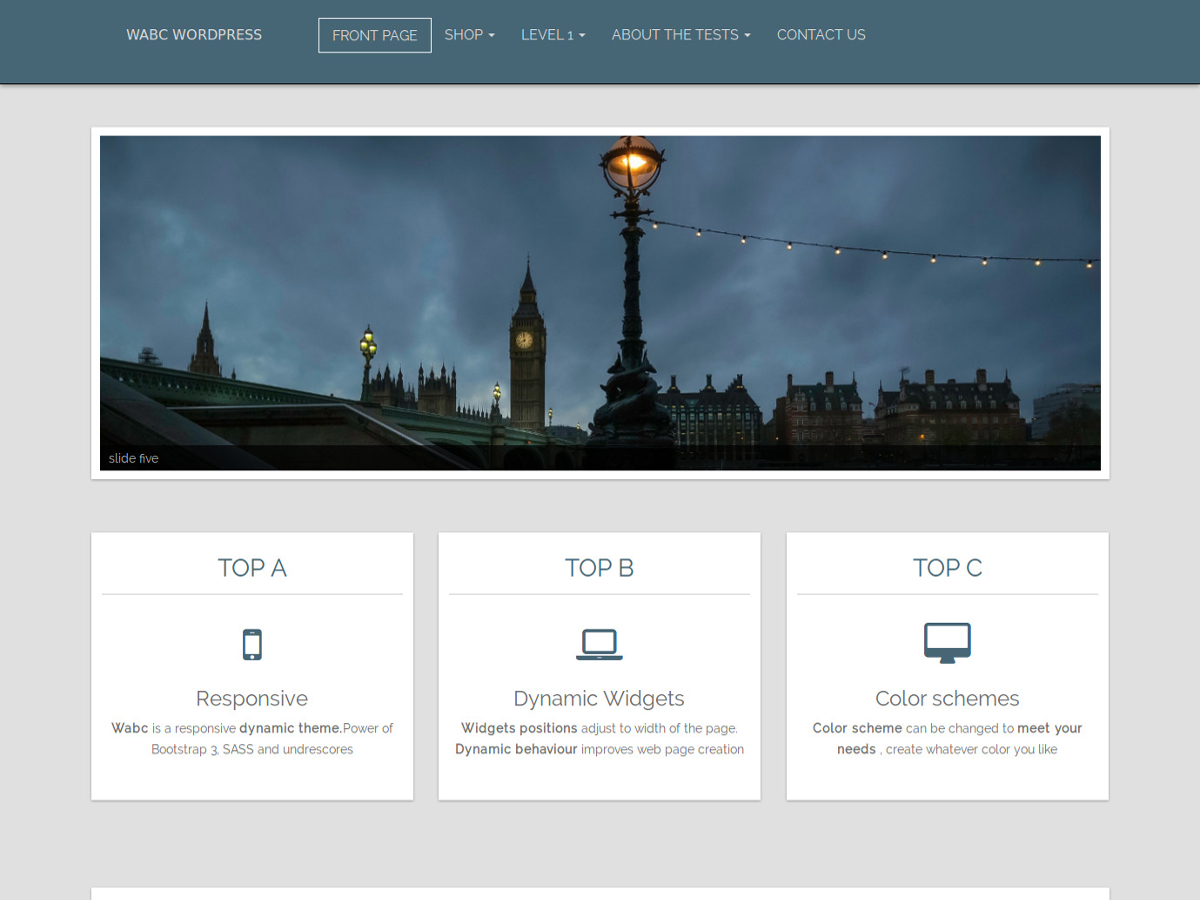Click the slide five caption text

[x=133, y=458]
